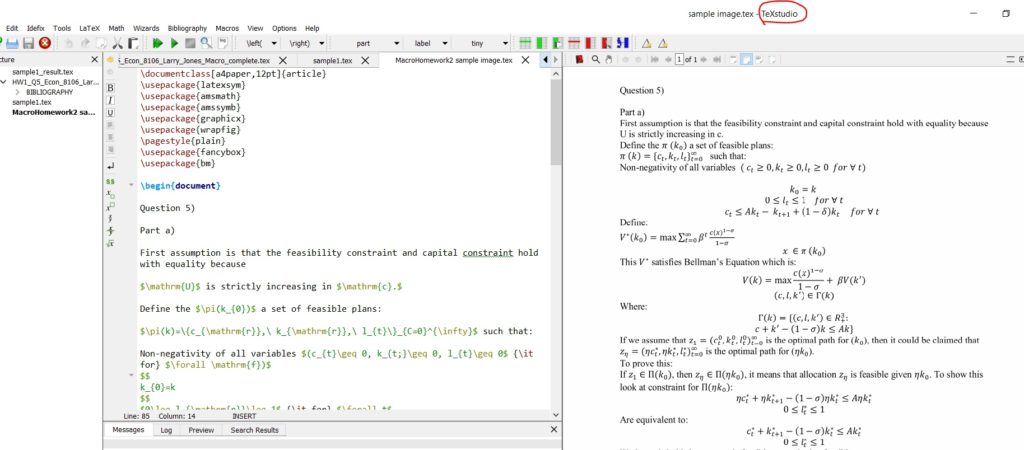Open the \left( delimiter dropdown
The height and width of the screenshot is (450, 1024).
[x=274, y=43]
